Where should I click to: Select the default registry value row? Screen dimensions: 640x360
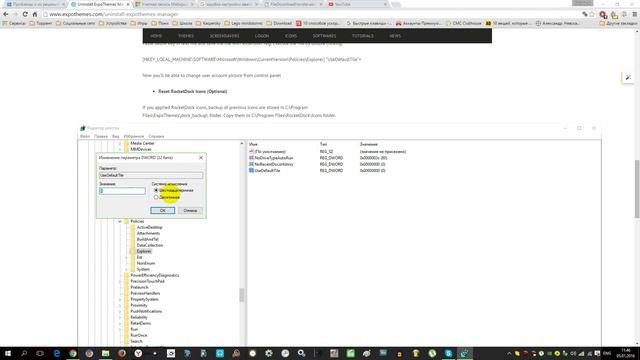click(x=270, y=152)
